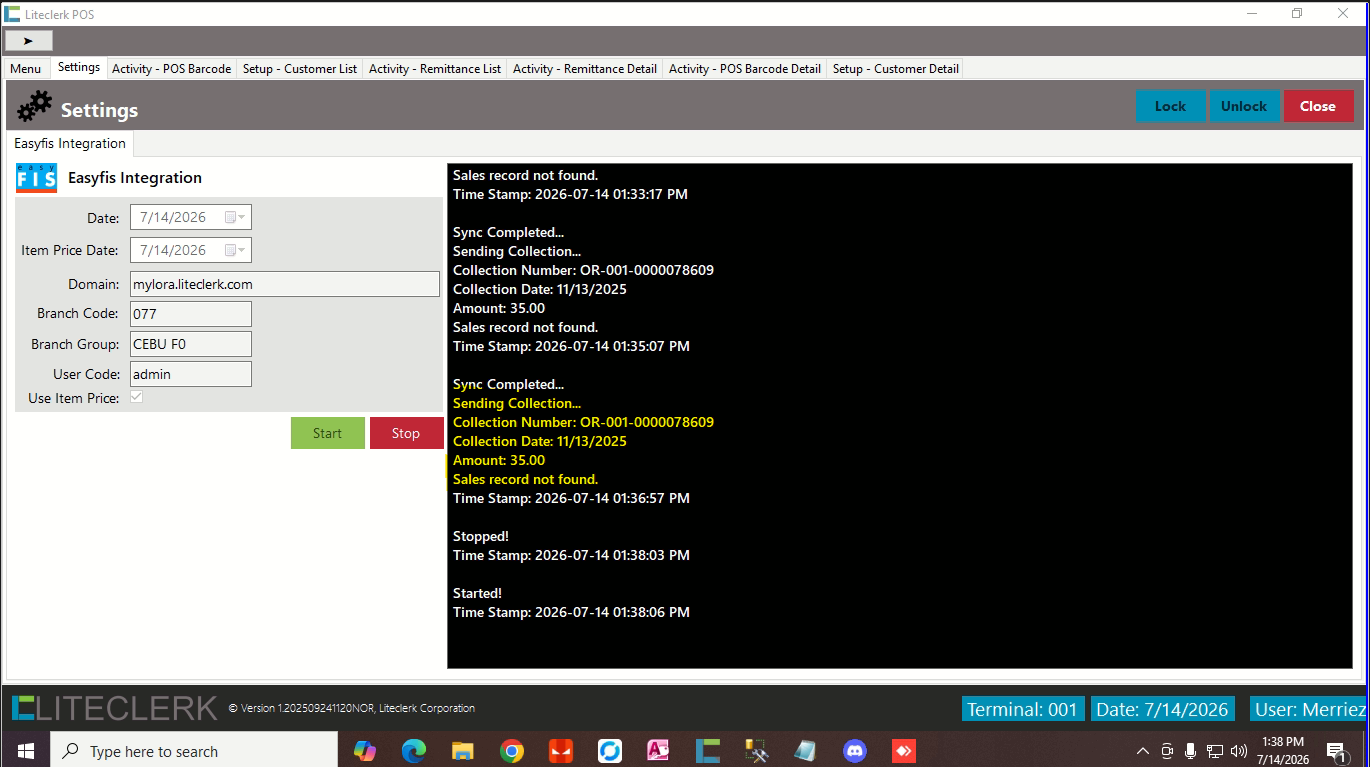Click the microphone tray icon

coord(1191,751)
